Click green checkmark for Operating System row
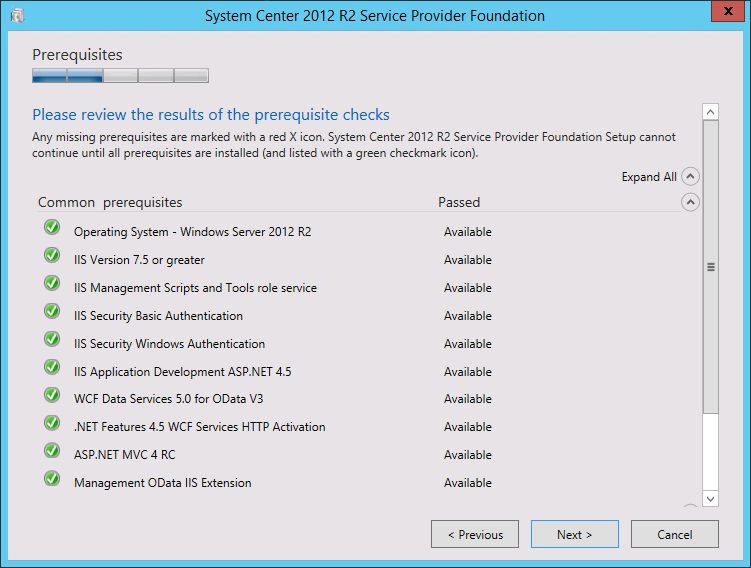Image resolution: width=751 pixels, height=568 pixels. 52,227
